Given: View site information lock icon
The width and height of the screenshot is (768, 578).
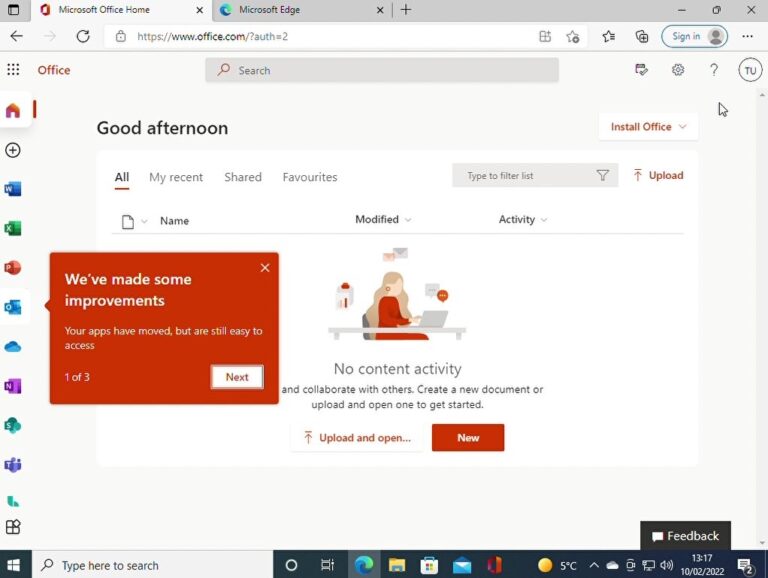Looking at the screenshot, I should click(120, 36).
